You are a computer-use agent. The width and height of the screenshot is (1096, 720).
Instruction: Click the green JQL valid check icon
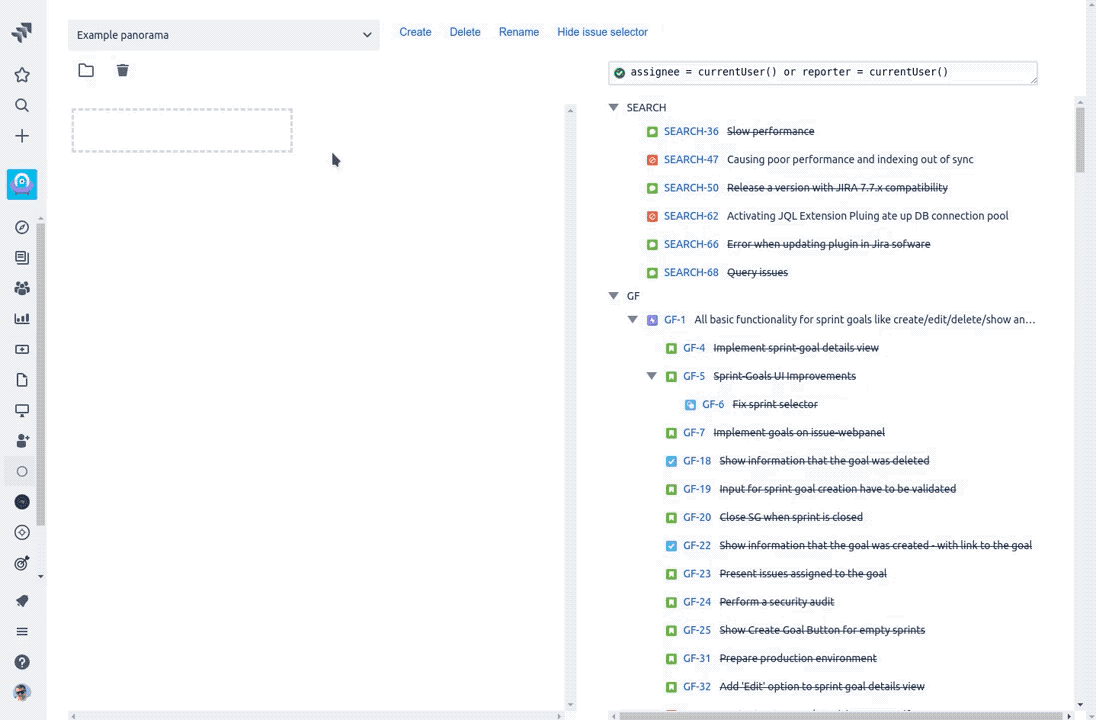[619, 73]
